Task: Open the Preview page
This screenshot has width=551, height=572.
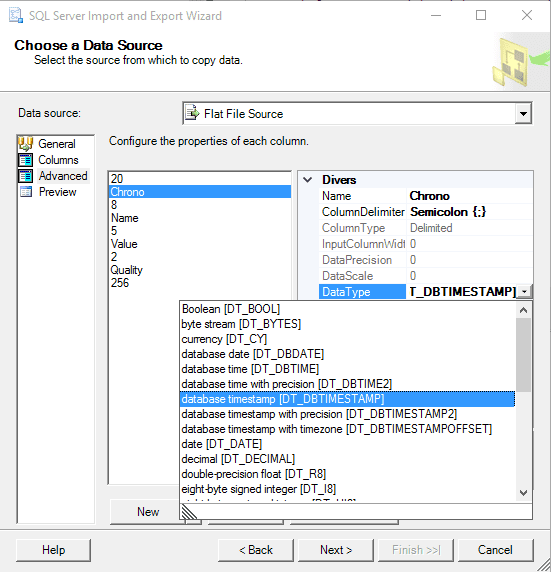Action: pos(58,192)
